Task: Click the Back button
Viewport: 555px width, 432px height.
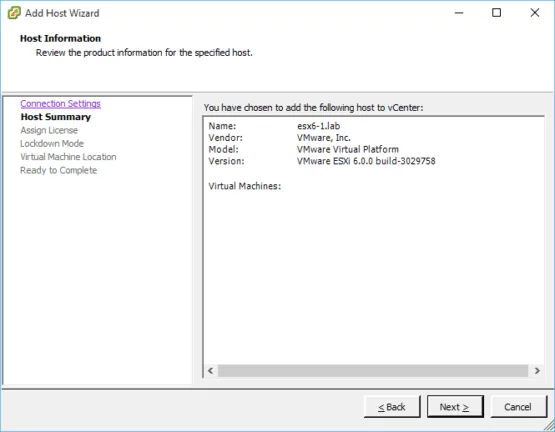Action: pyautogui.click(x=392, y=407)
